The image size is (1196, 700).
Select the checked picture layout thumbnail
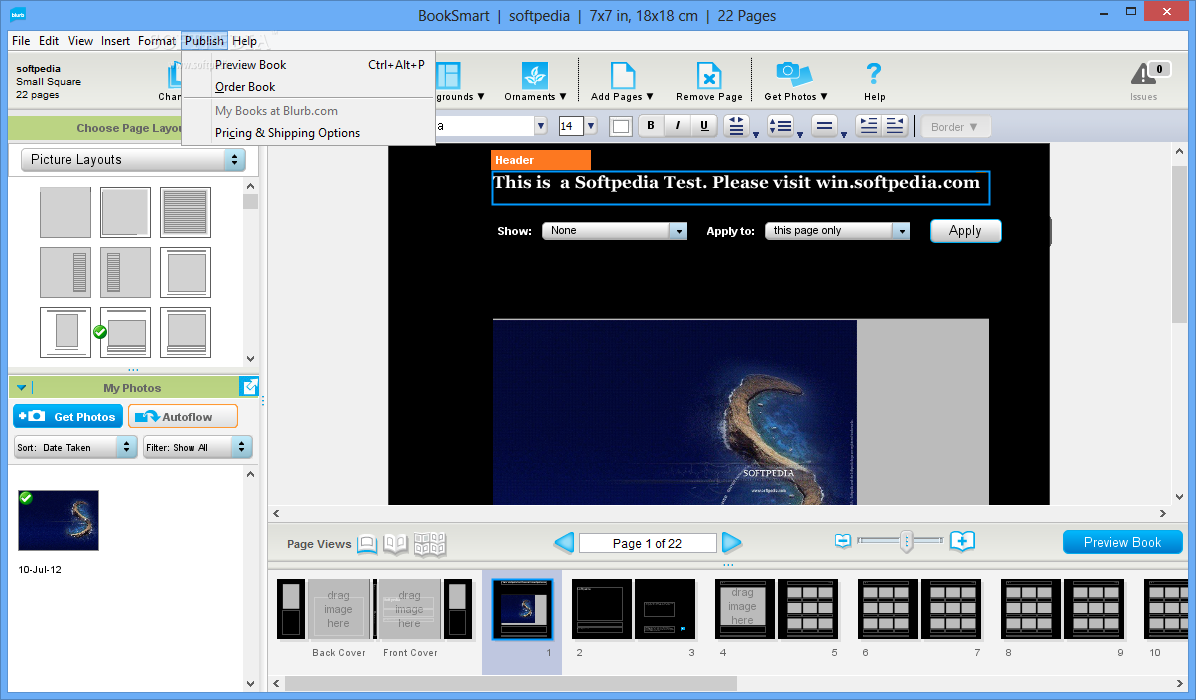[x=125, y=332]
